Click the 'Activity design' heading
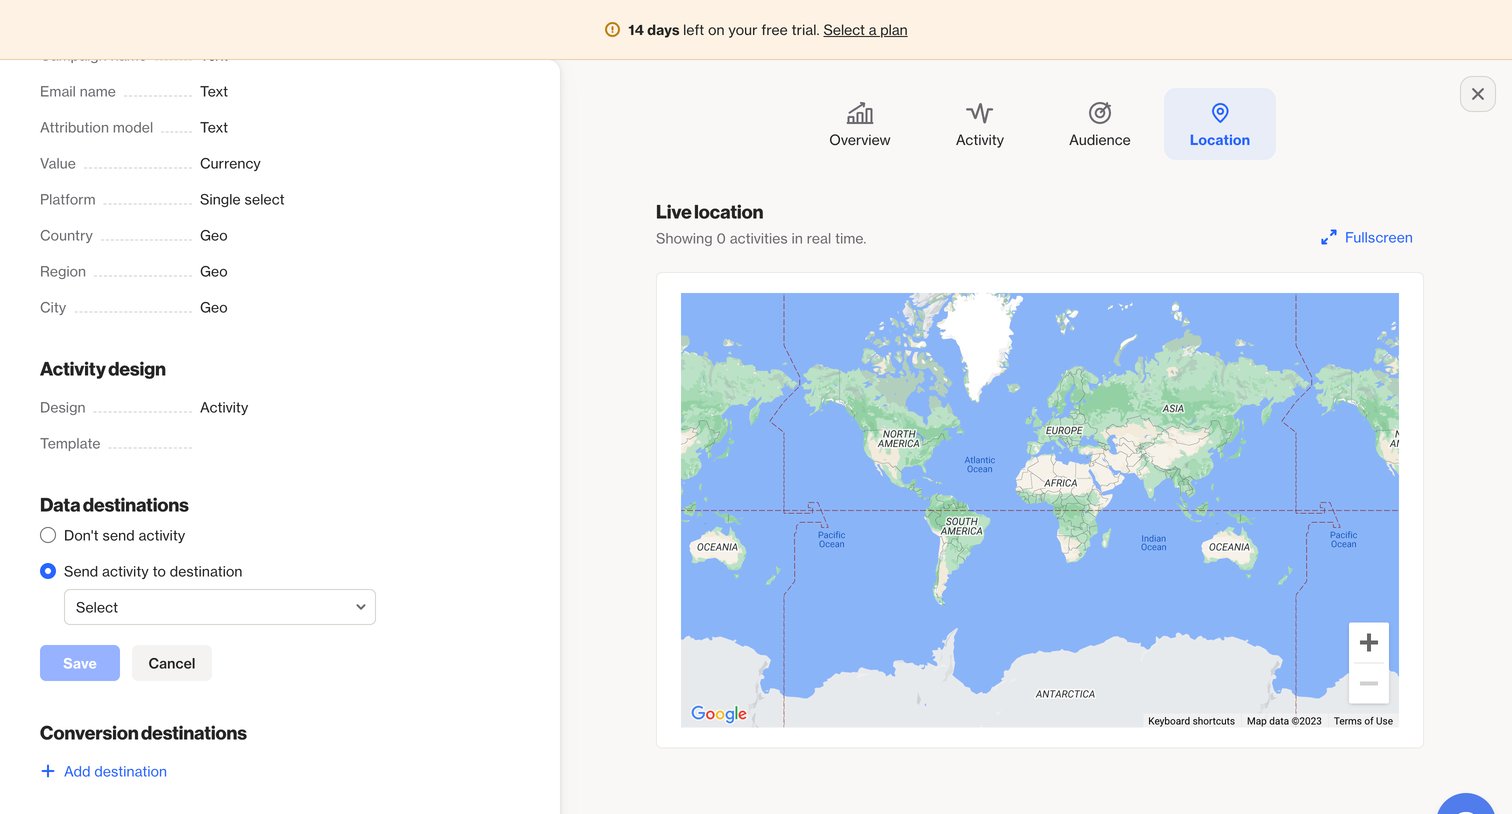 point(103,369)
